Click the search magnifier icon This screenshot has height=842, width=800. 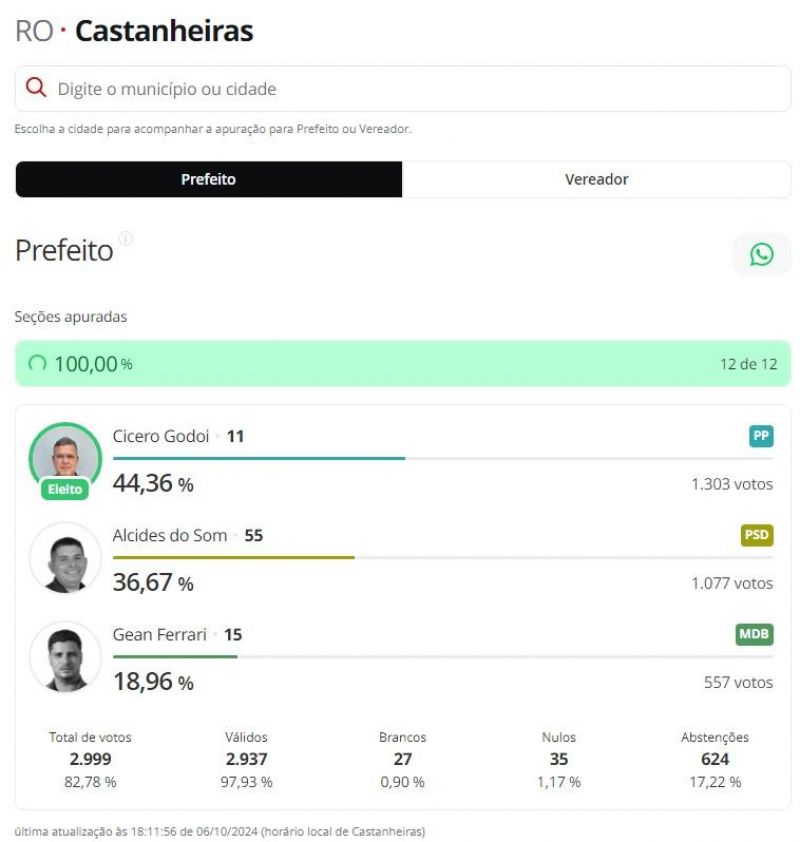pyautogui.click(x=38, y=88)
